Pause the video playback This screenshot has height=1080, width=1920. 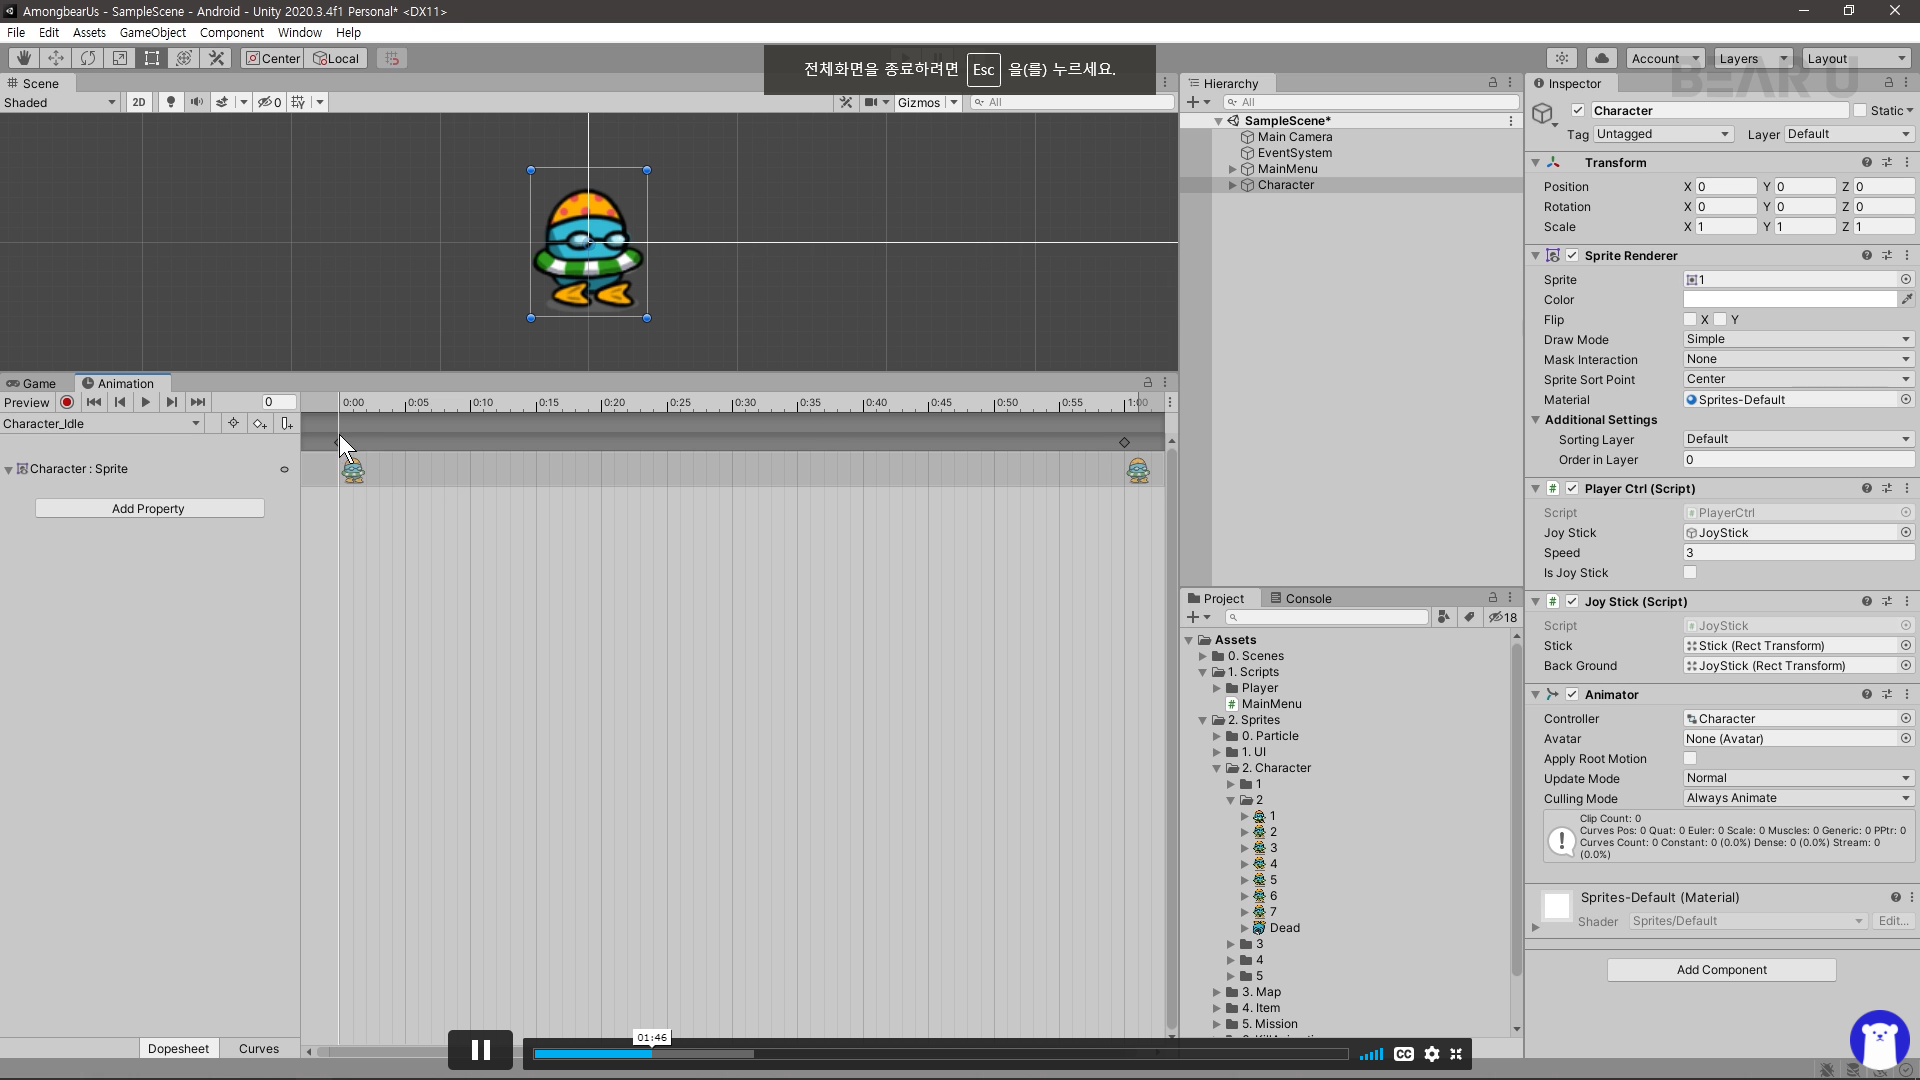480,1050
